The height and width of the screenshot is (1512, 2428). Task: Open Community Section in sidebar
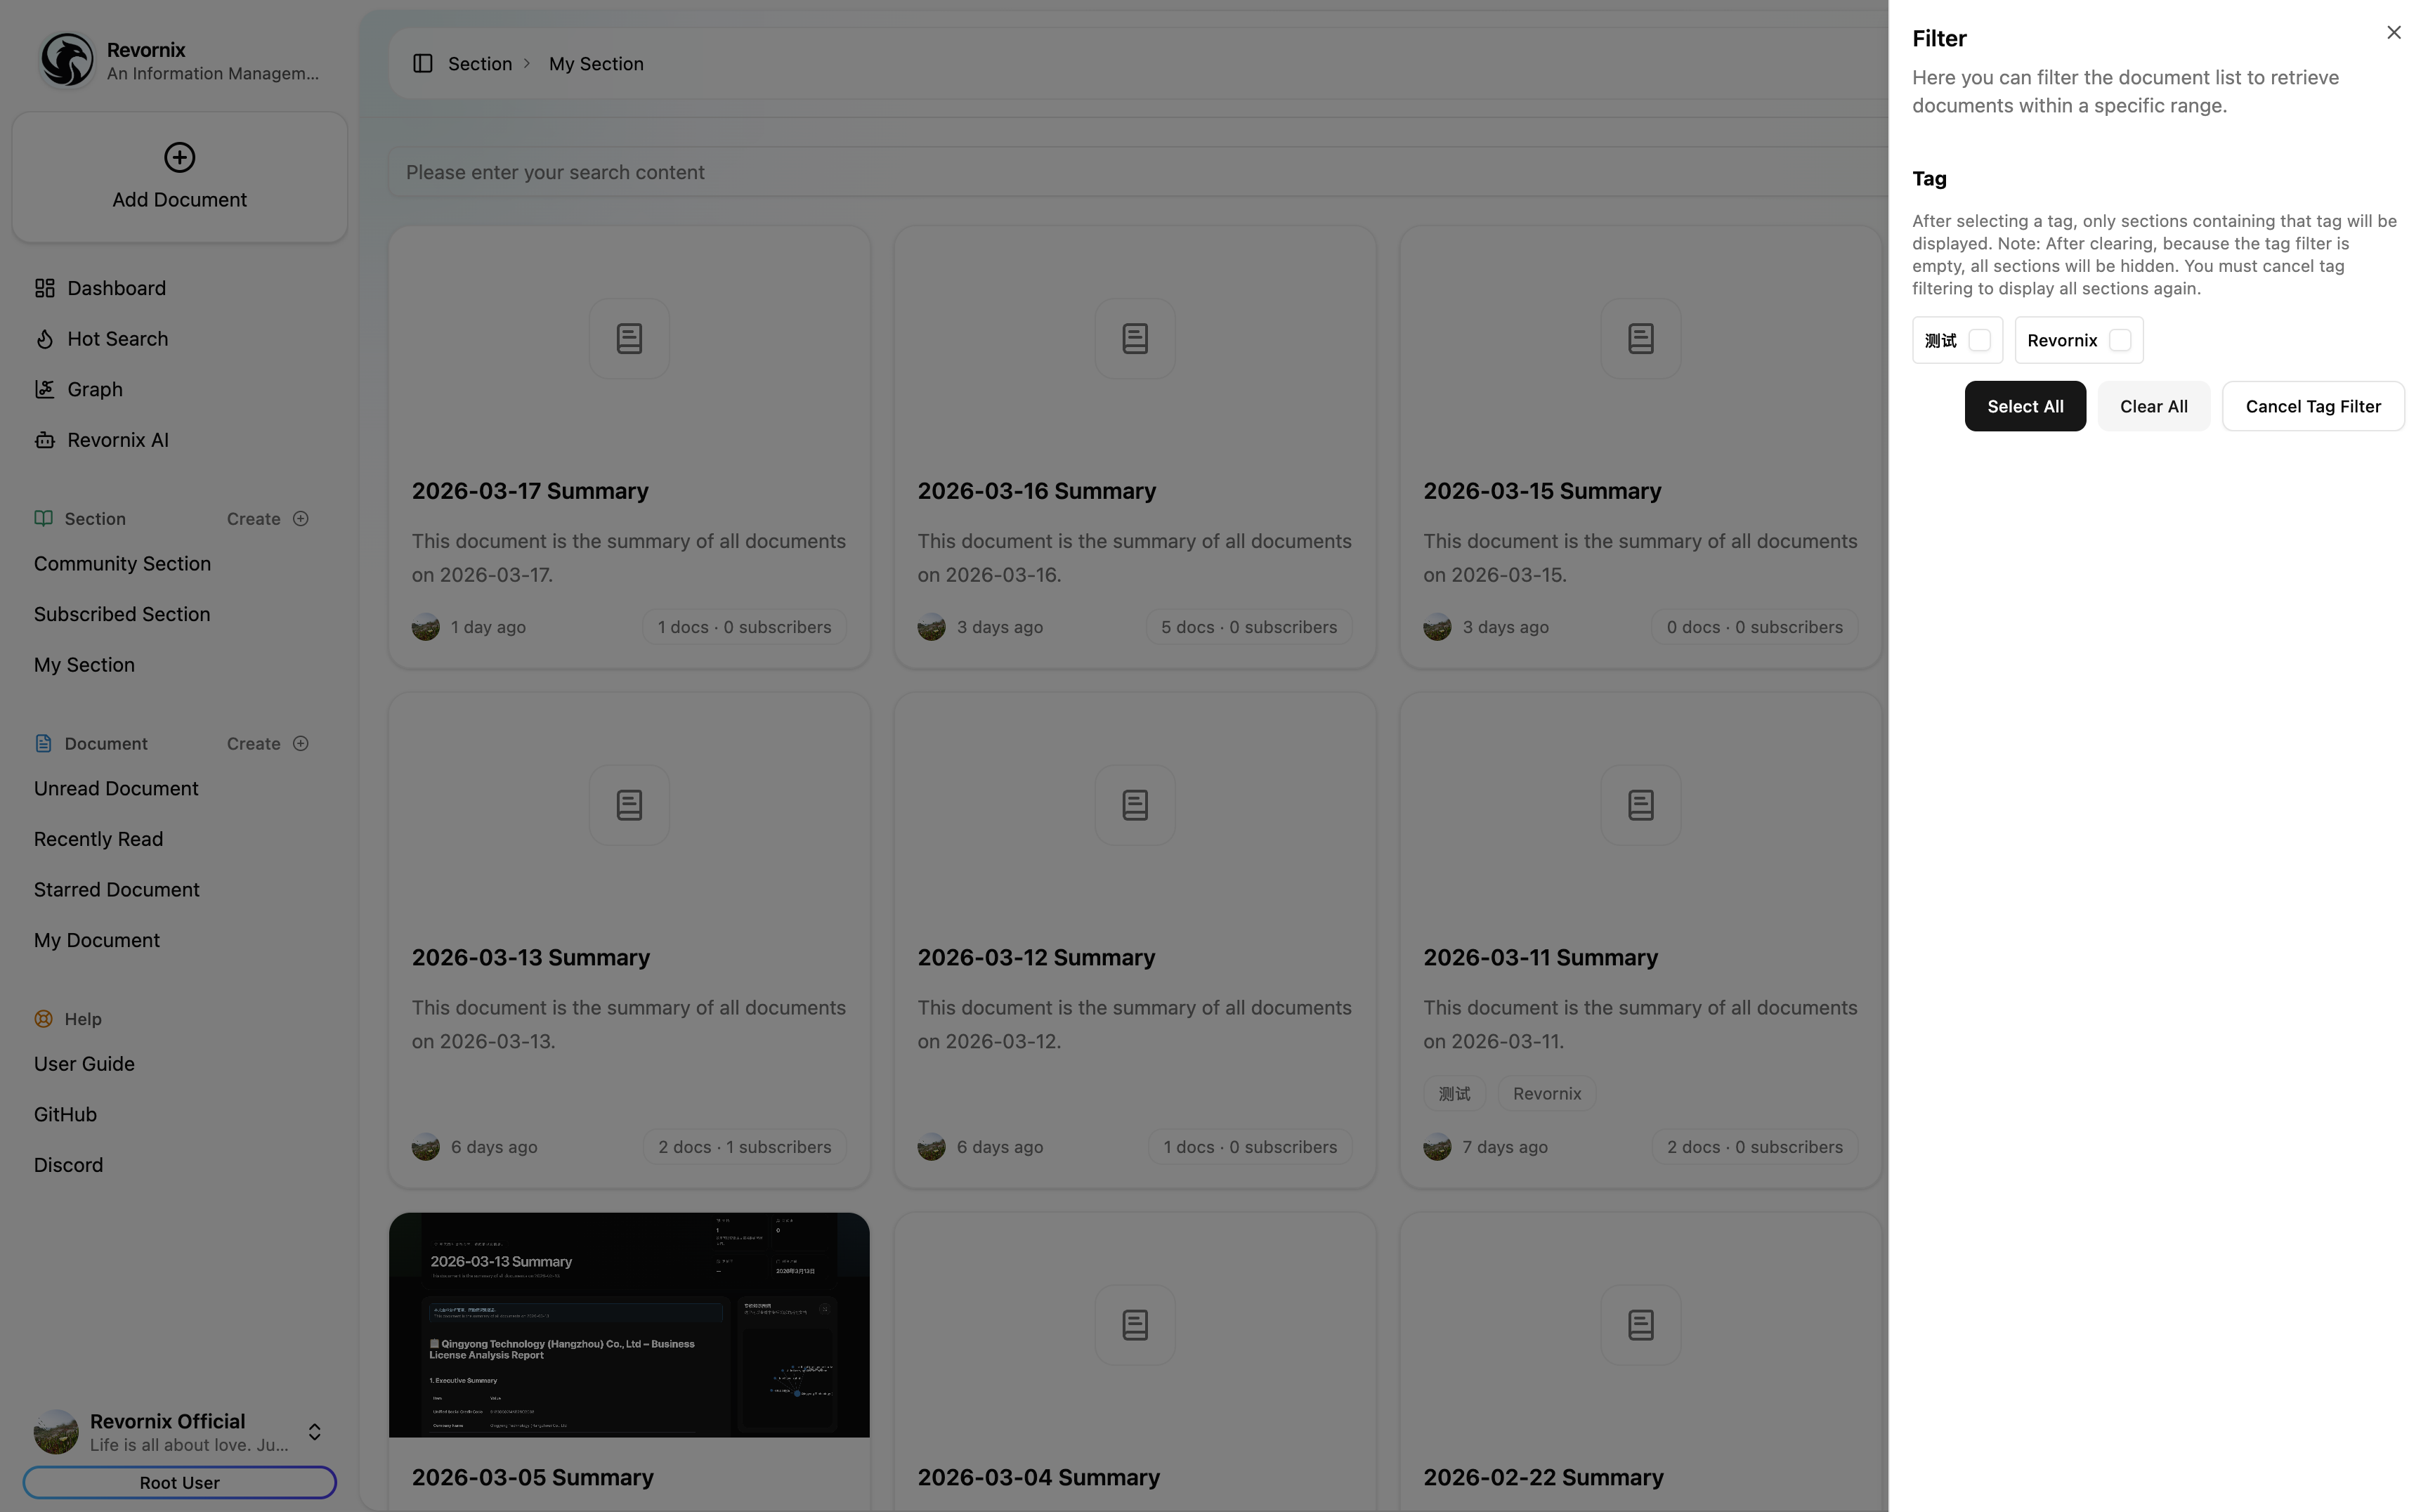point(122,564)
